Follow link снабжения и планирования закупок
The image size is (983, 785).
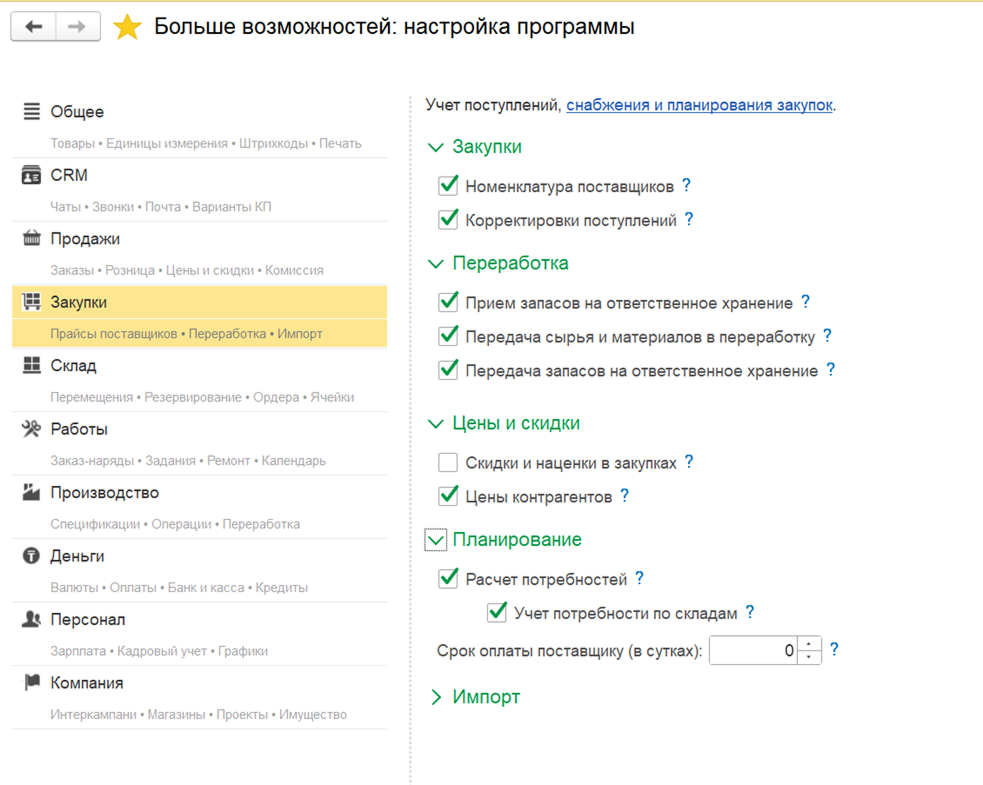coord(700,105)
